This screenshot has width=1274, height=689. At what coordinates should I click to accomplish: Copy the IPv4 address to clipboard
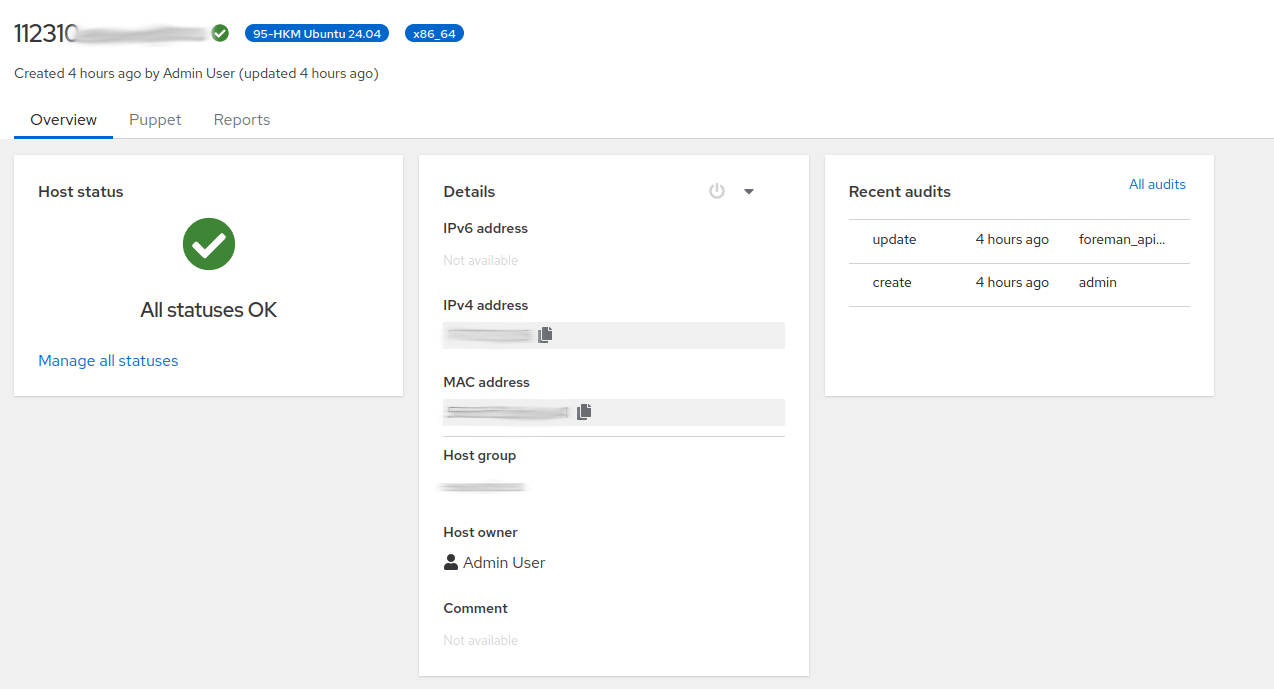[545, 335]
